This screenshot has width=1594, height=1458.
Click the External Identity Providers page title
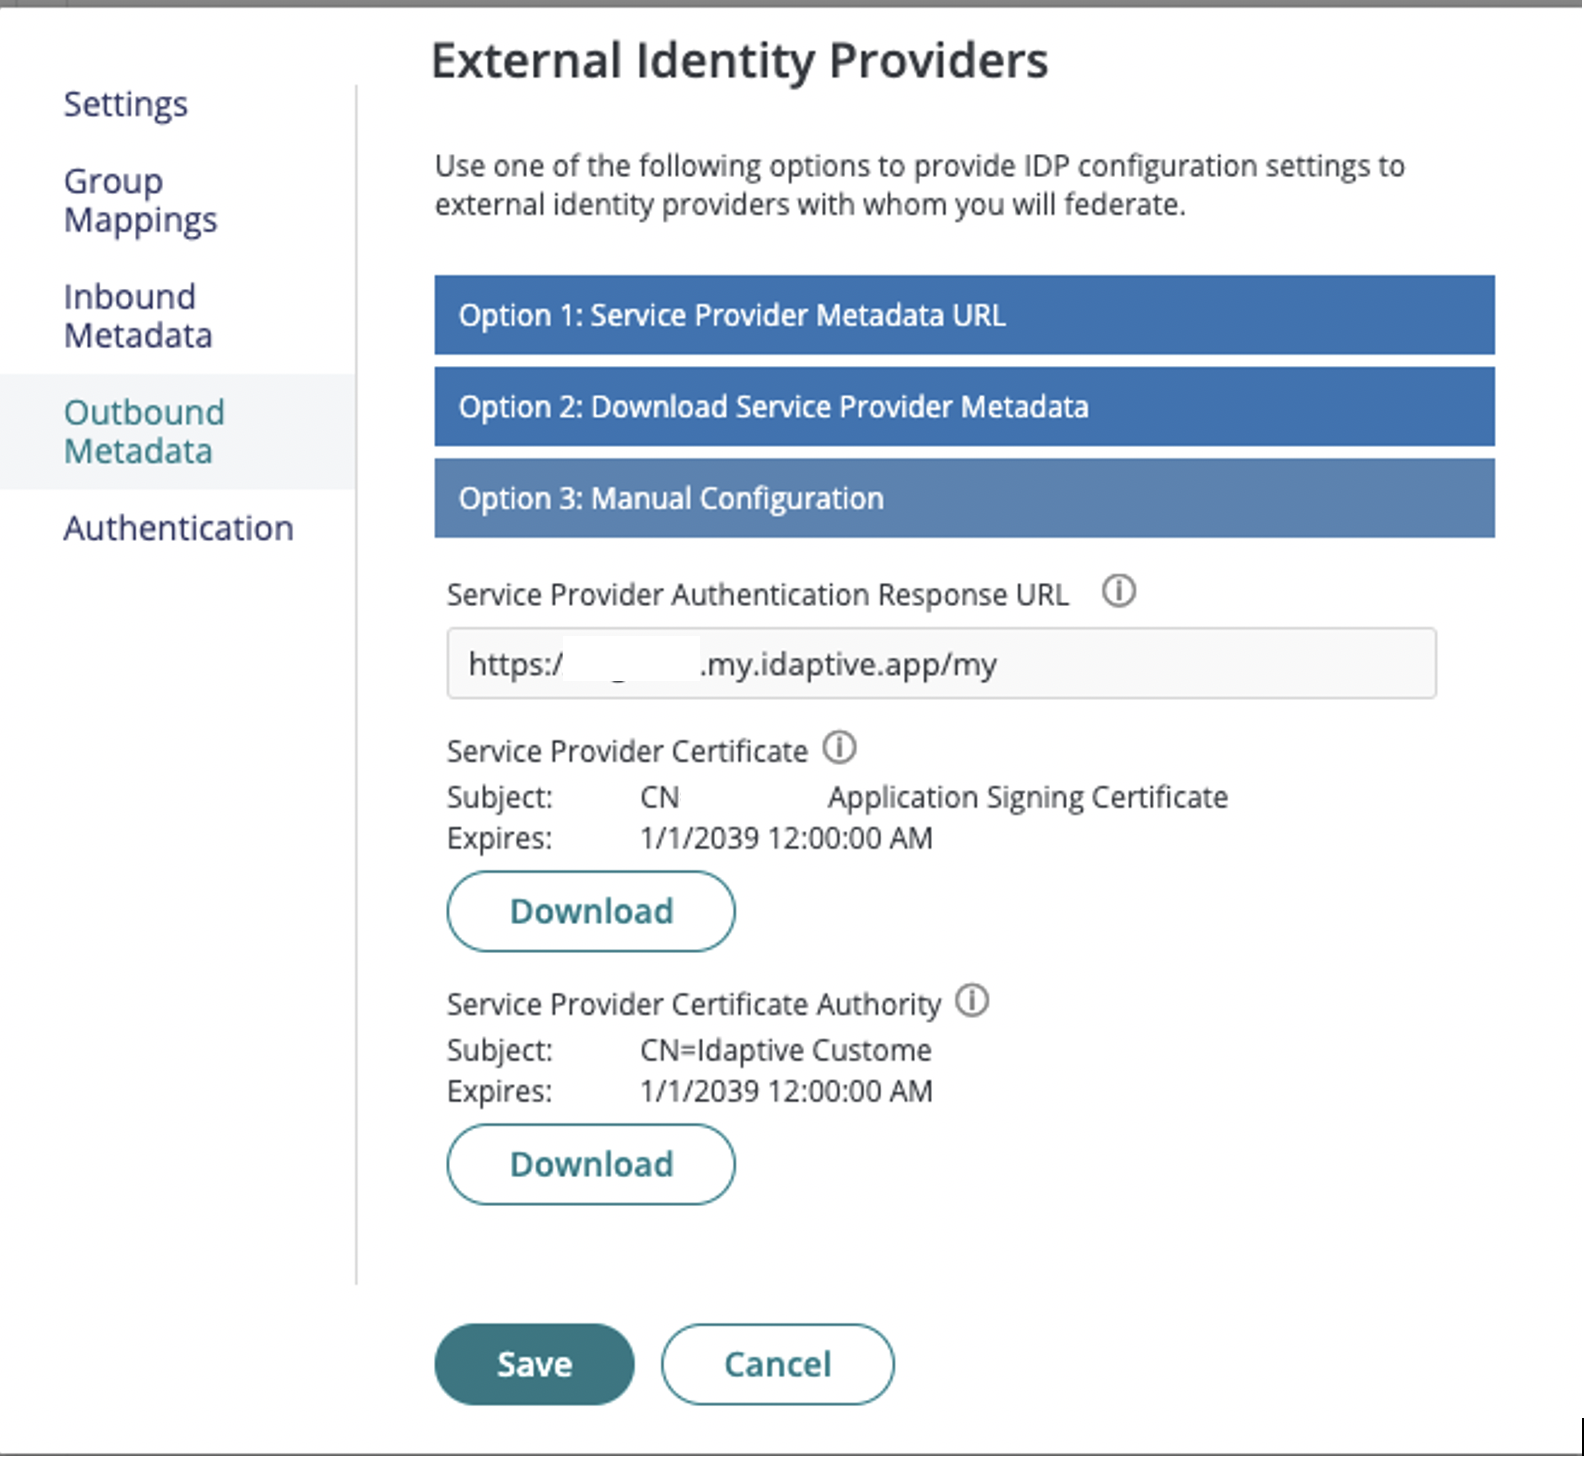click(740, 60)
